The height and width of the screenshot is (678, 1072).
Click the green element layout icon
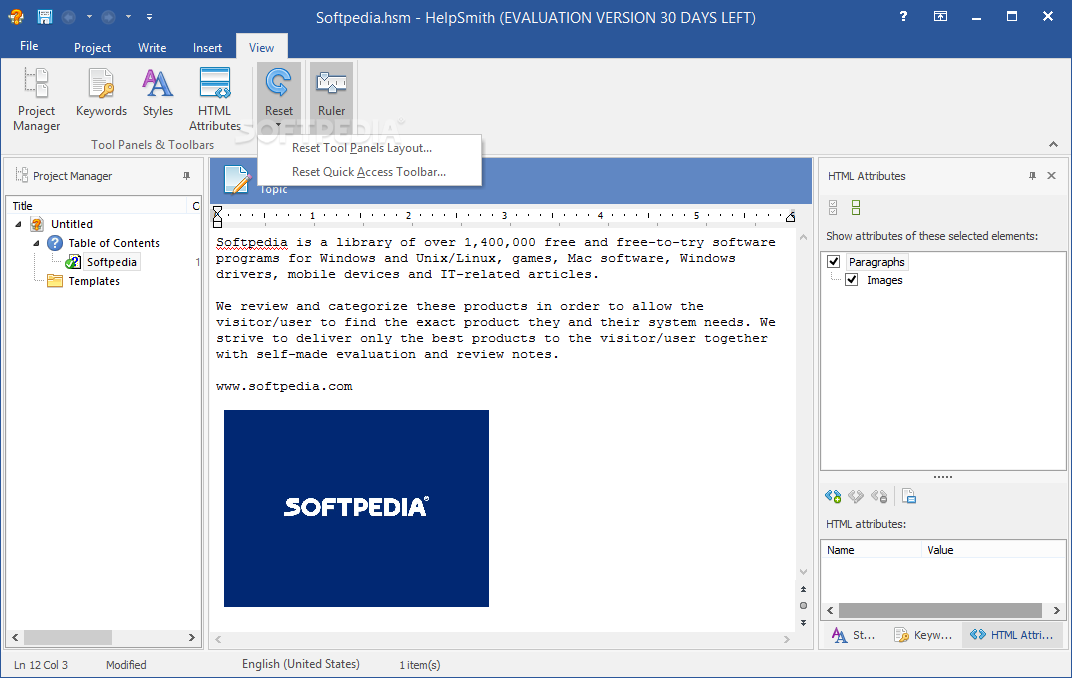click(x=856, y=207)
